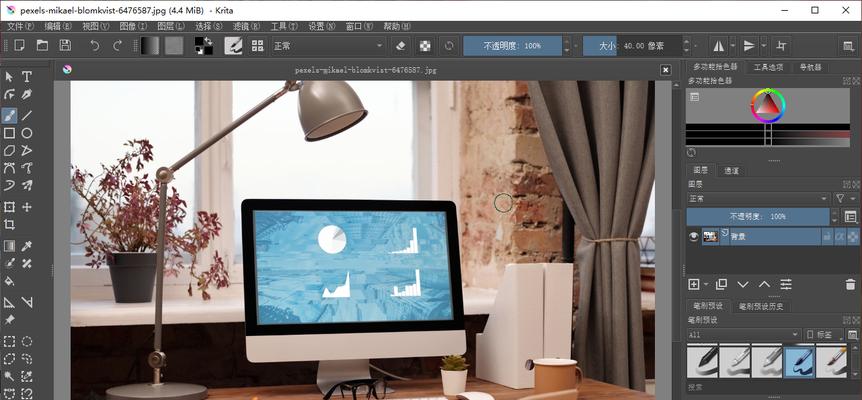This screenshot has height=400, width=862.
Task: Select the Transform tool
Action: tap(9, 207)
